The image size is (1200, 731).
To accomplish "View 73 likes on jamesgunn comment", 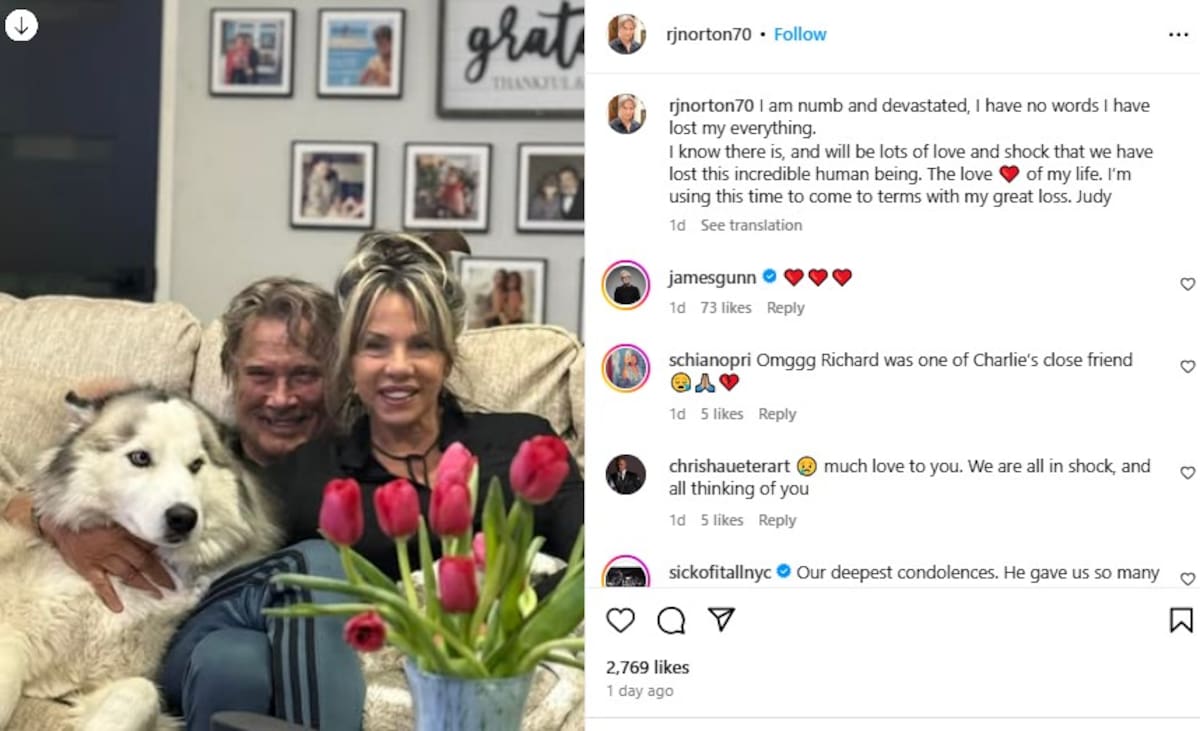I will pos(725,308).
